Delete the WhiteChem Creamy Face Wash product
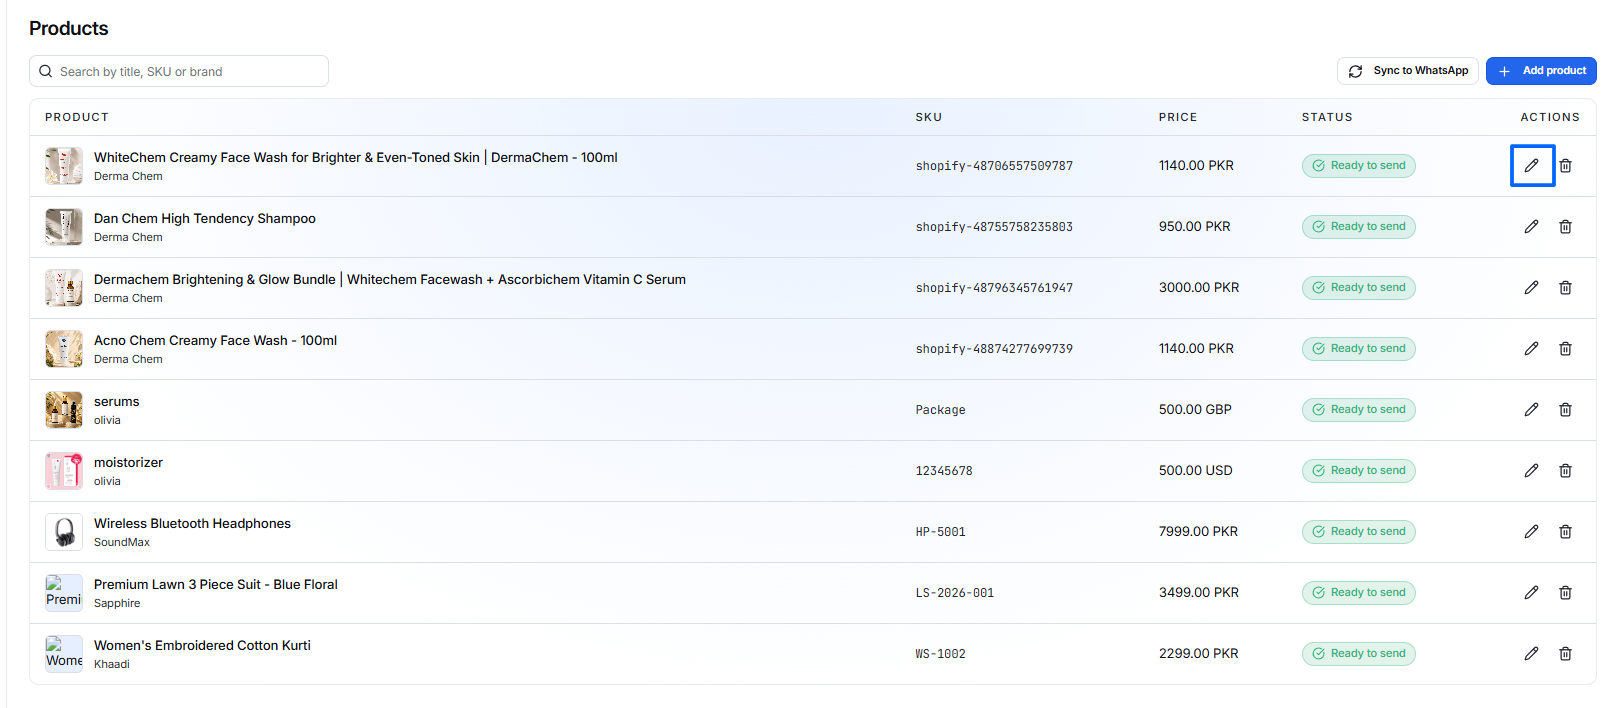1618x708 pixels. (1565, 166)
